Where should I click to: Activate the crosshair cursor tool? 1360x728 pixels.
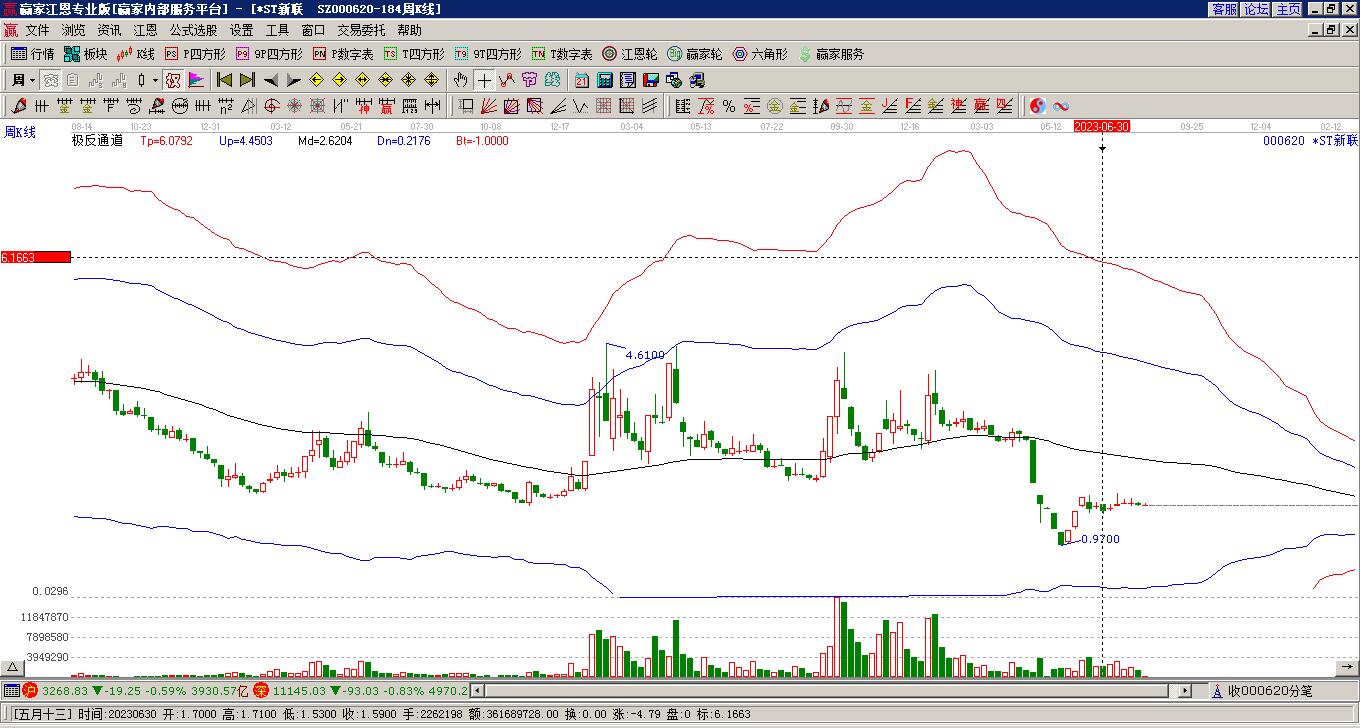click(x=484, y=80)
